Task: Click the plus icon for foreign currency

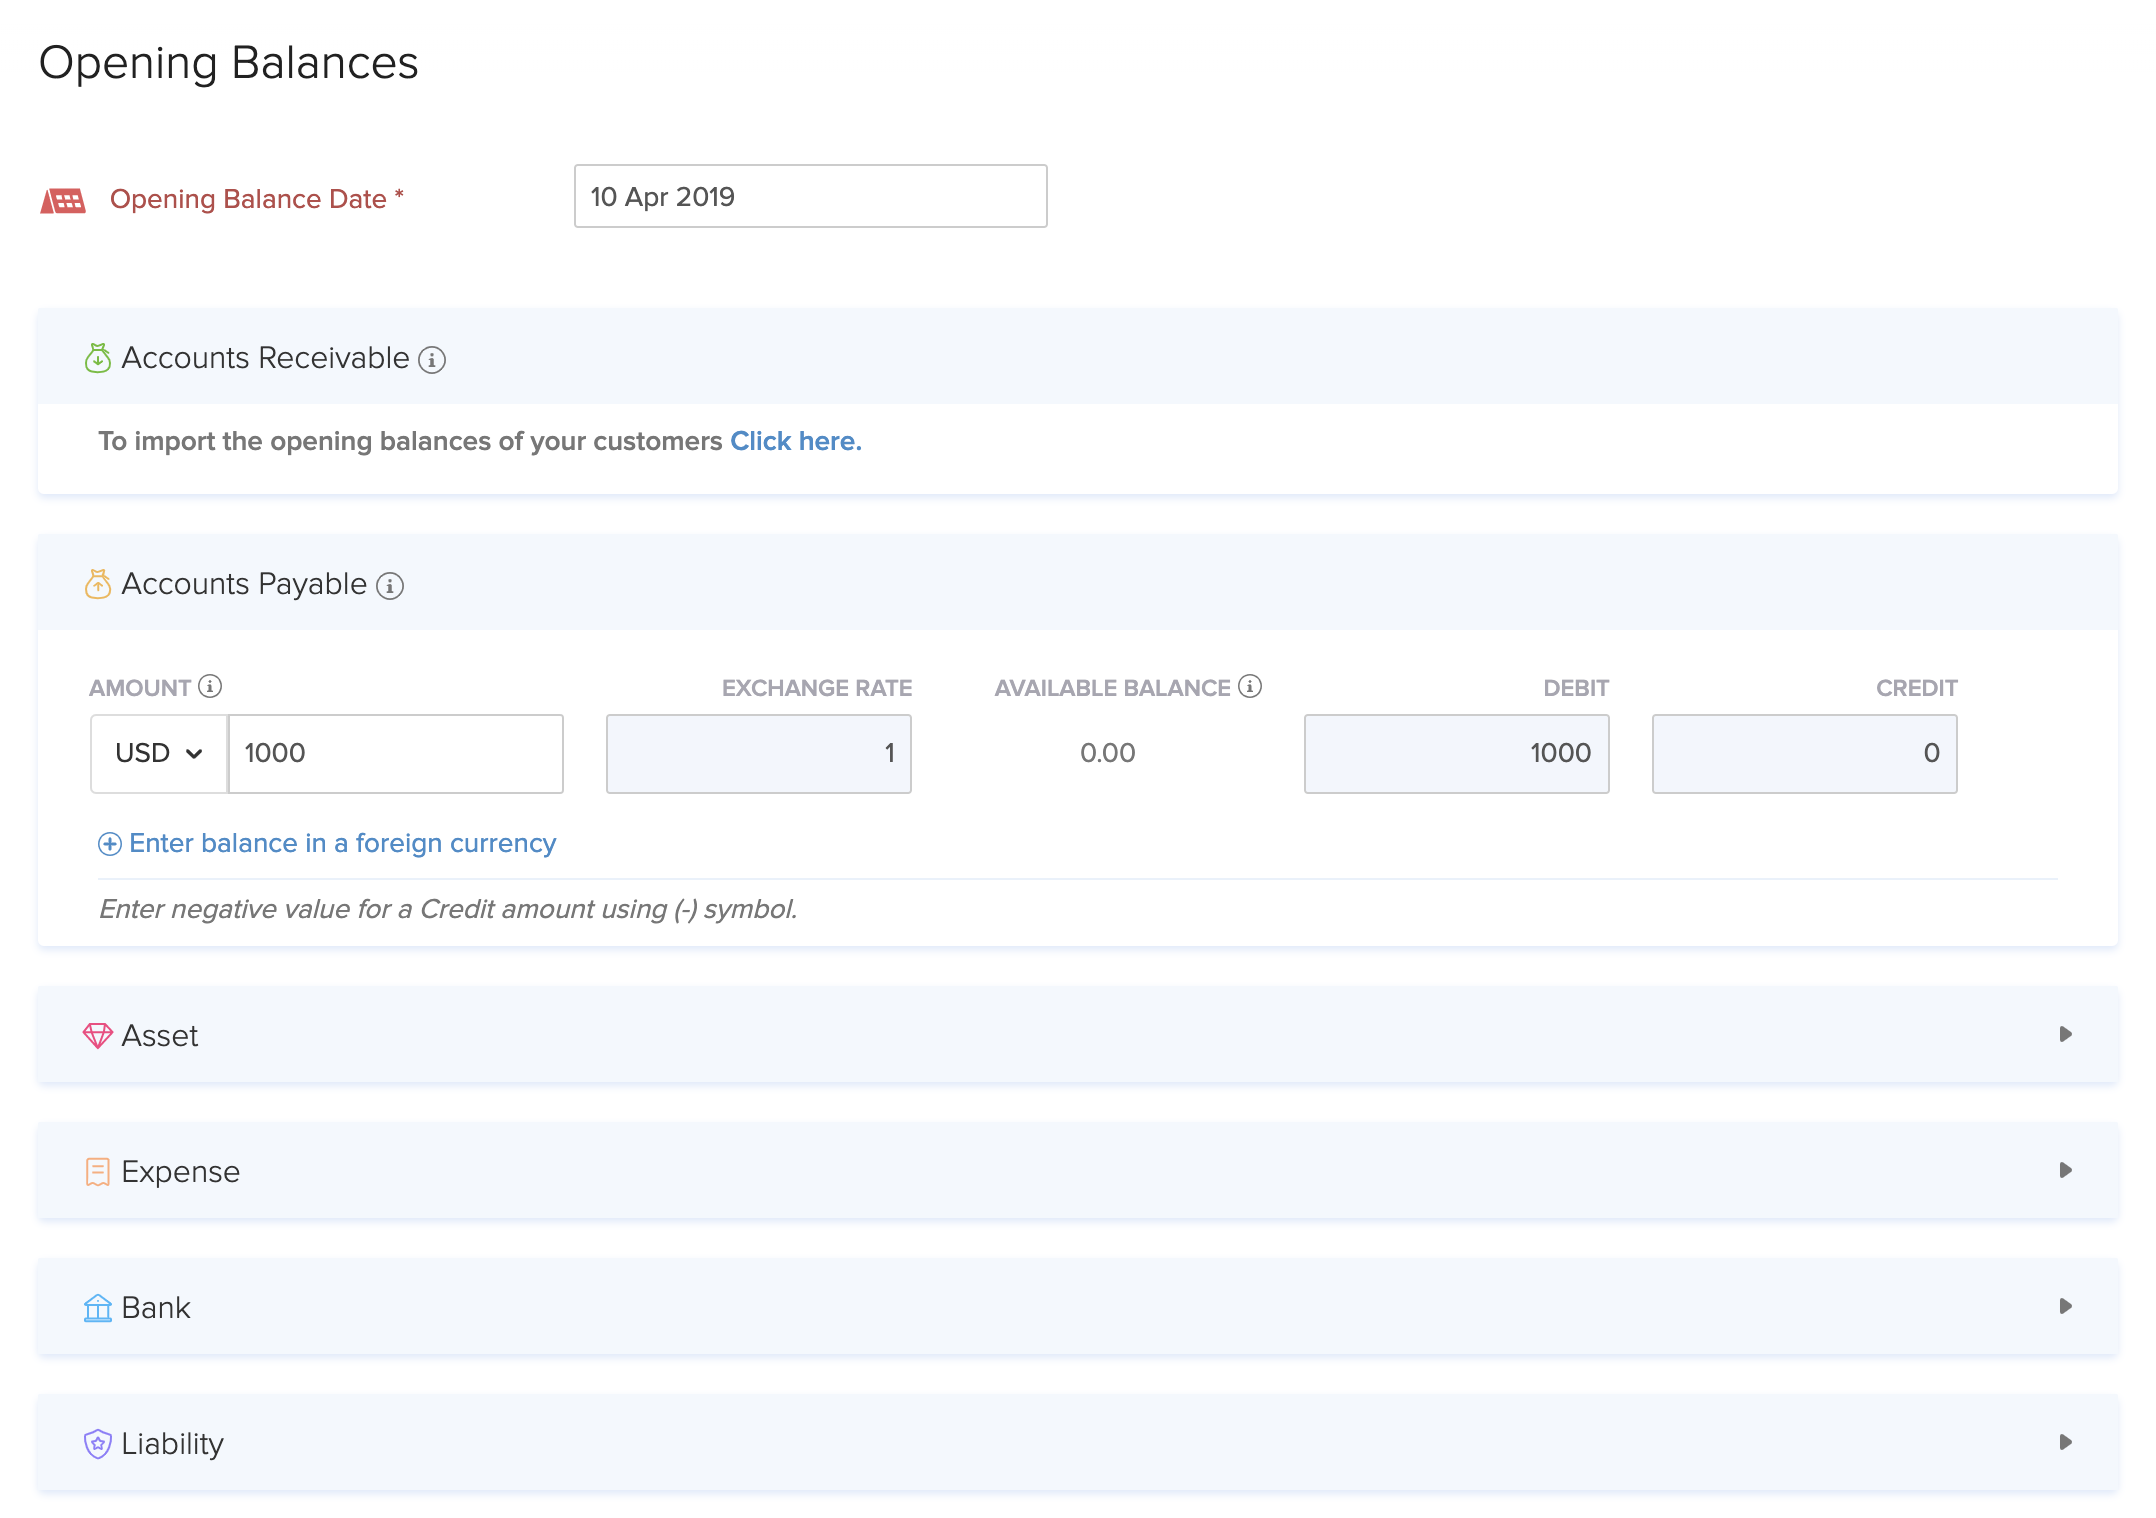Action: coord(110,844)
